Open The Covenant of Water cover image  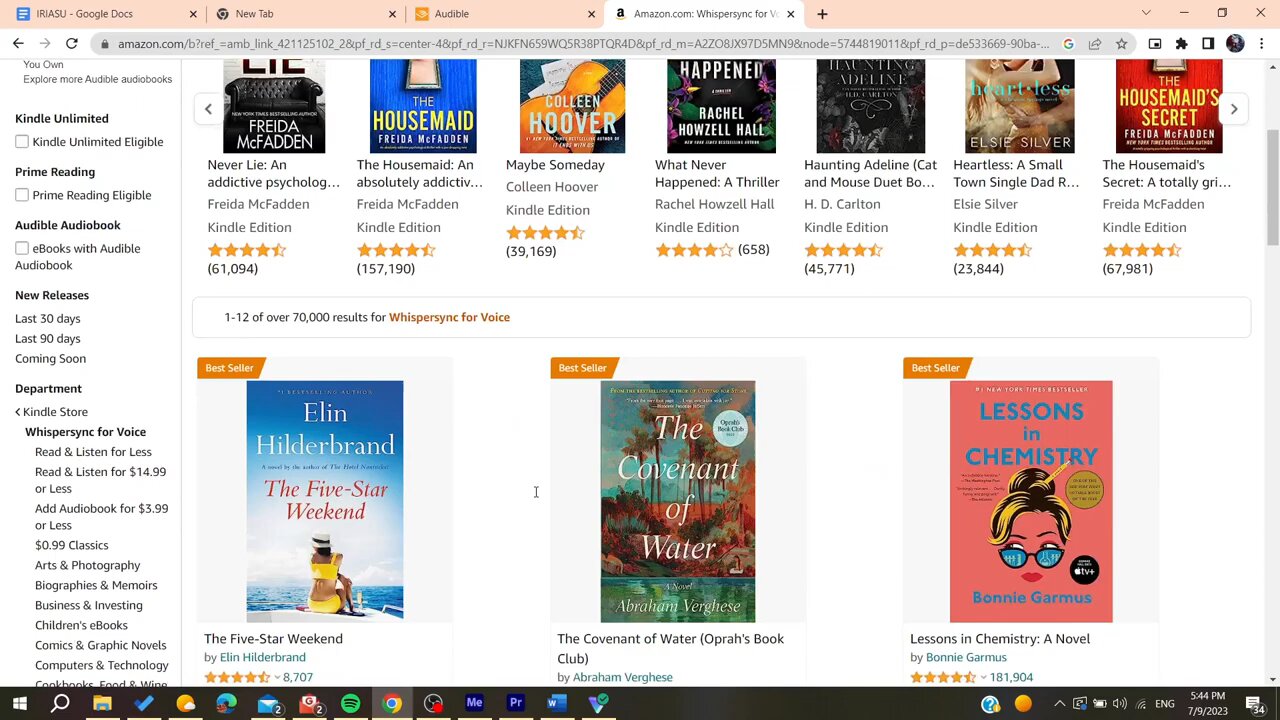678,501
